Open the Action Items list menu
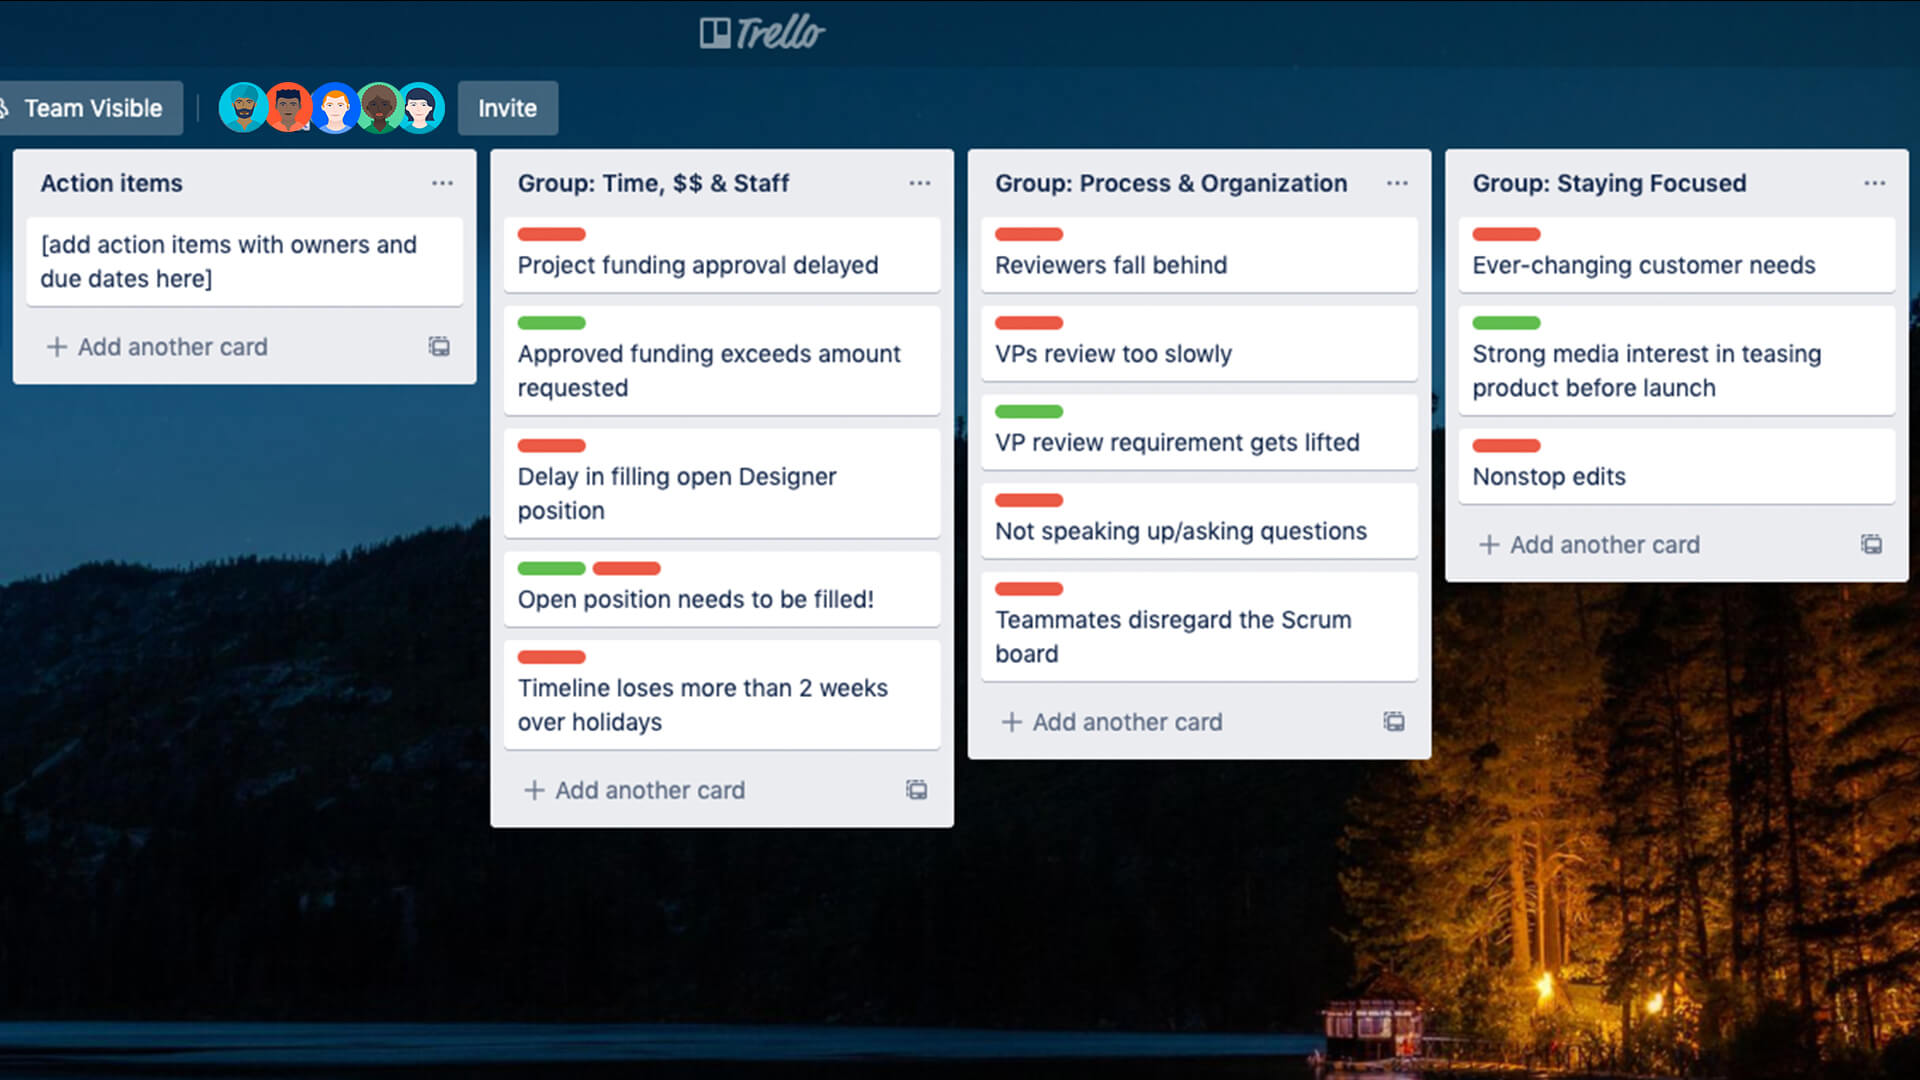The height and width of the screenshot is (1080, 1920). 442,183
